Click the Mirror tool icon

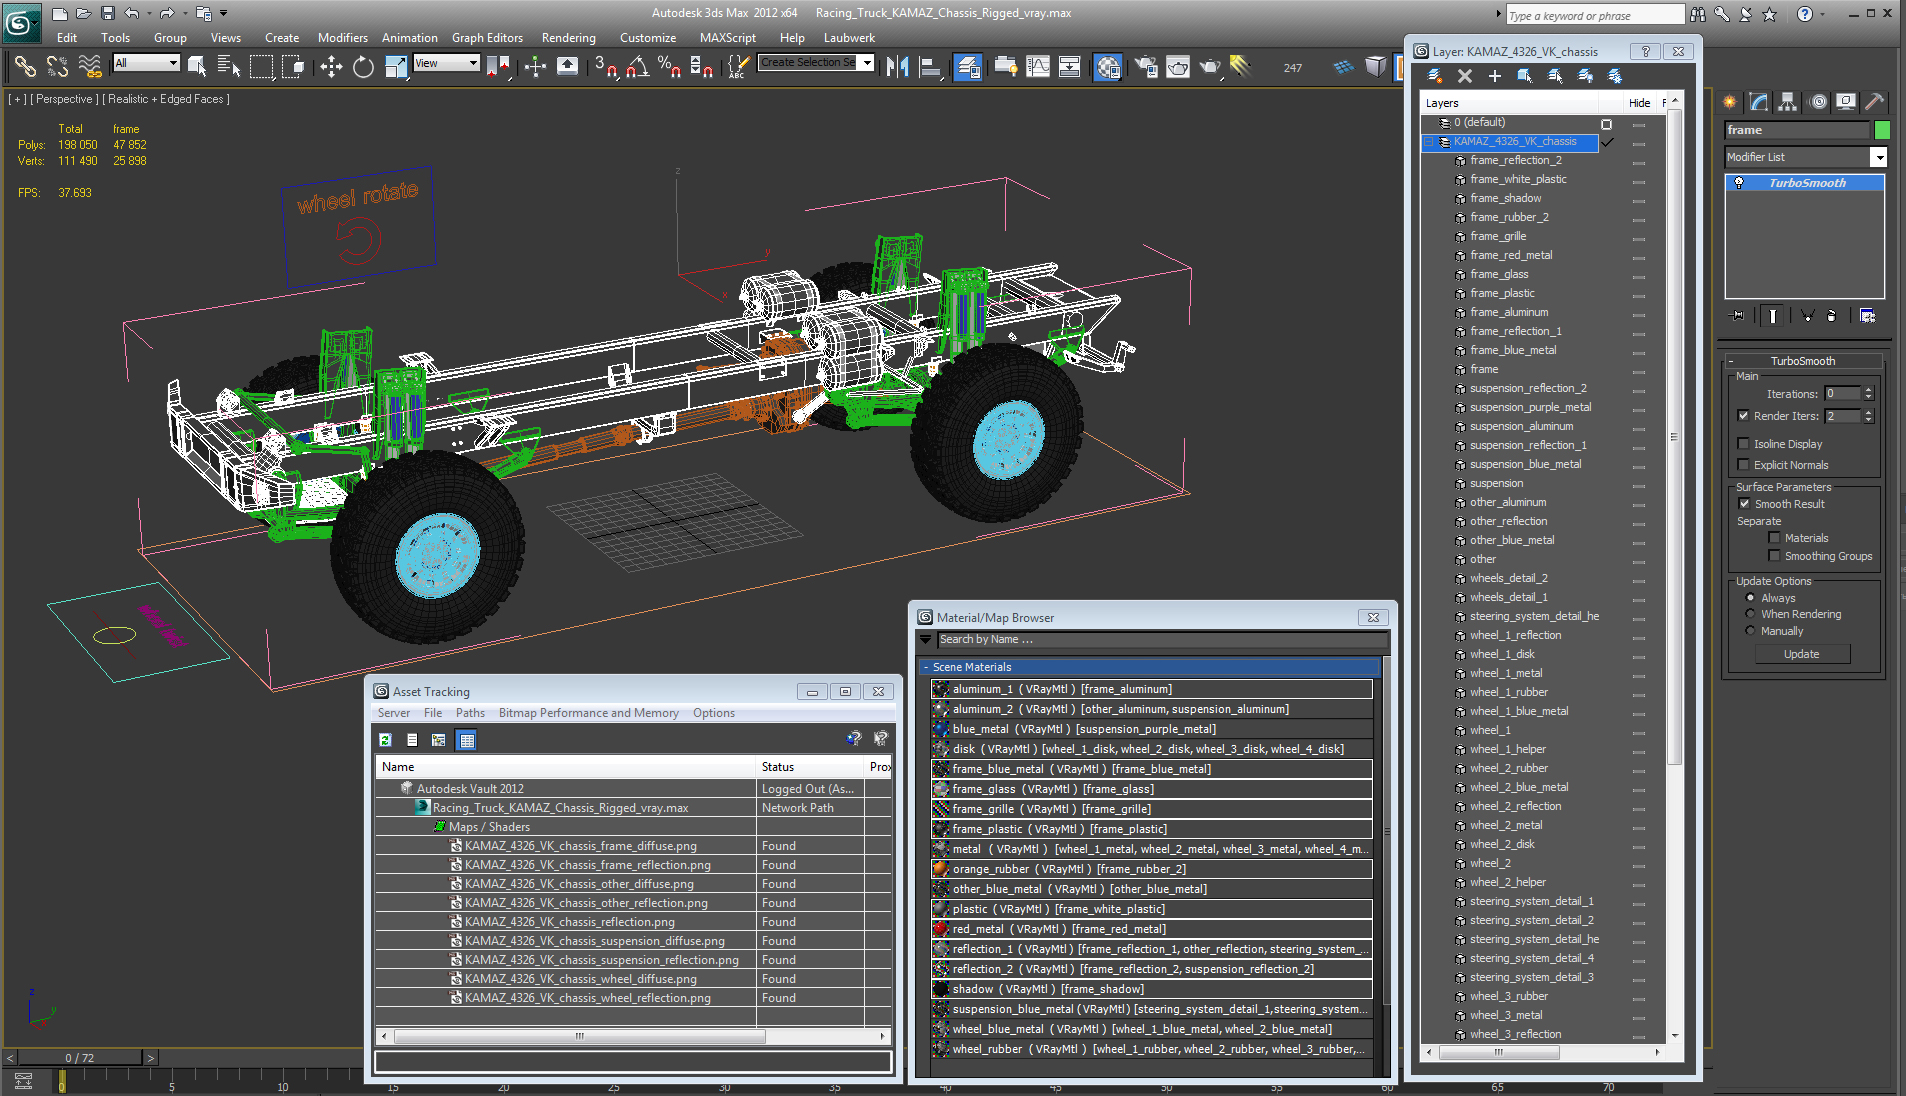click(897, 67)
